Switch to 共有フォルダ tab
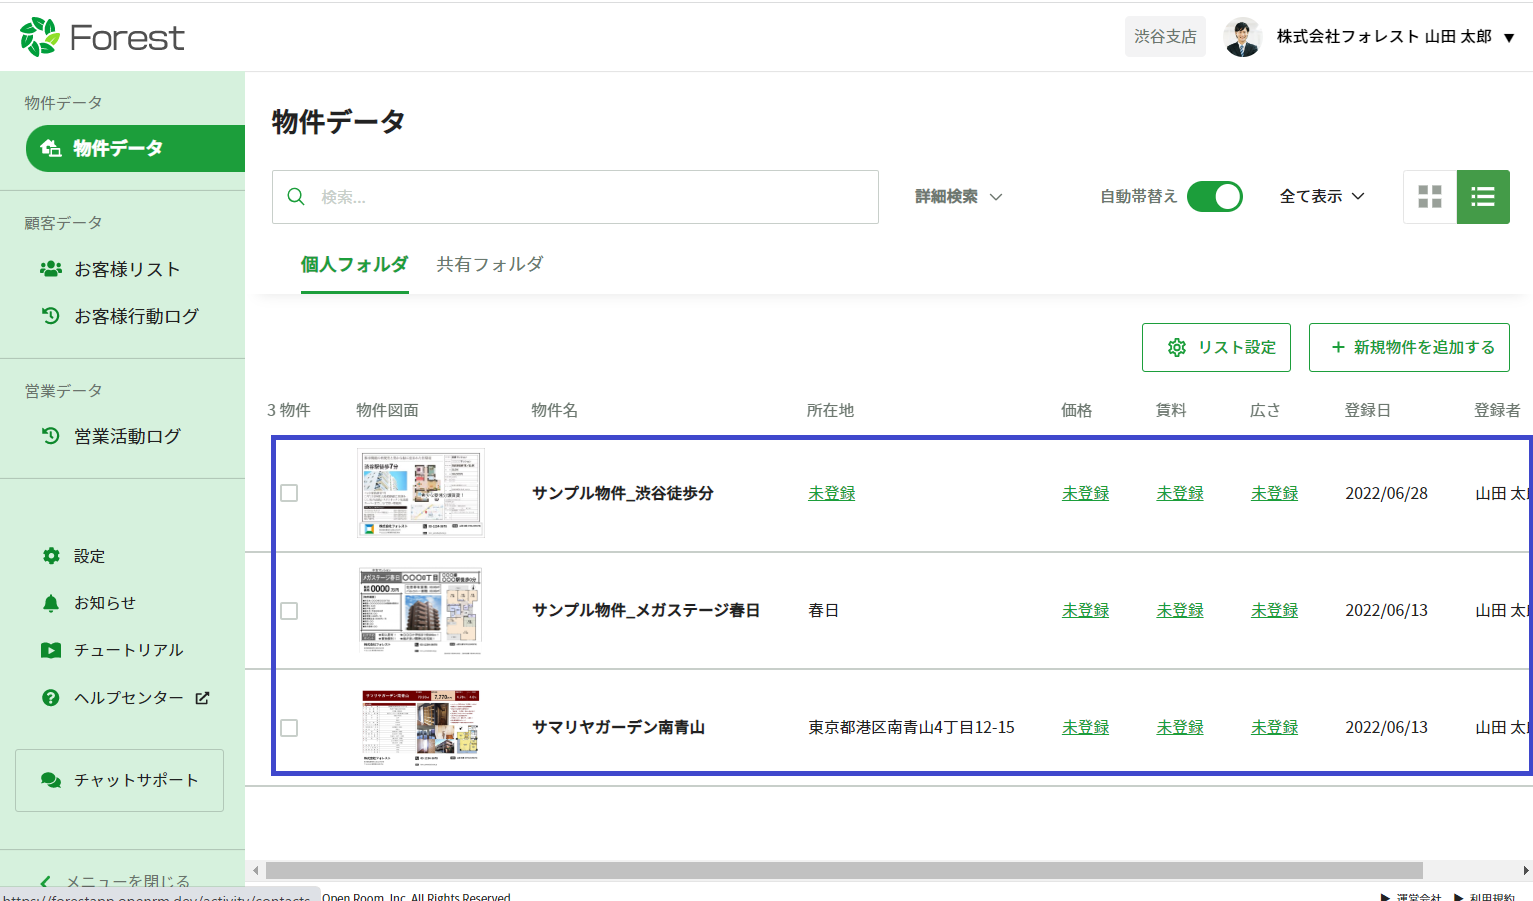Viewport: 1533px width, 901px height. click(490, 265)
